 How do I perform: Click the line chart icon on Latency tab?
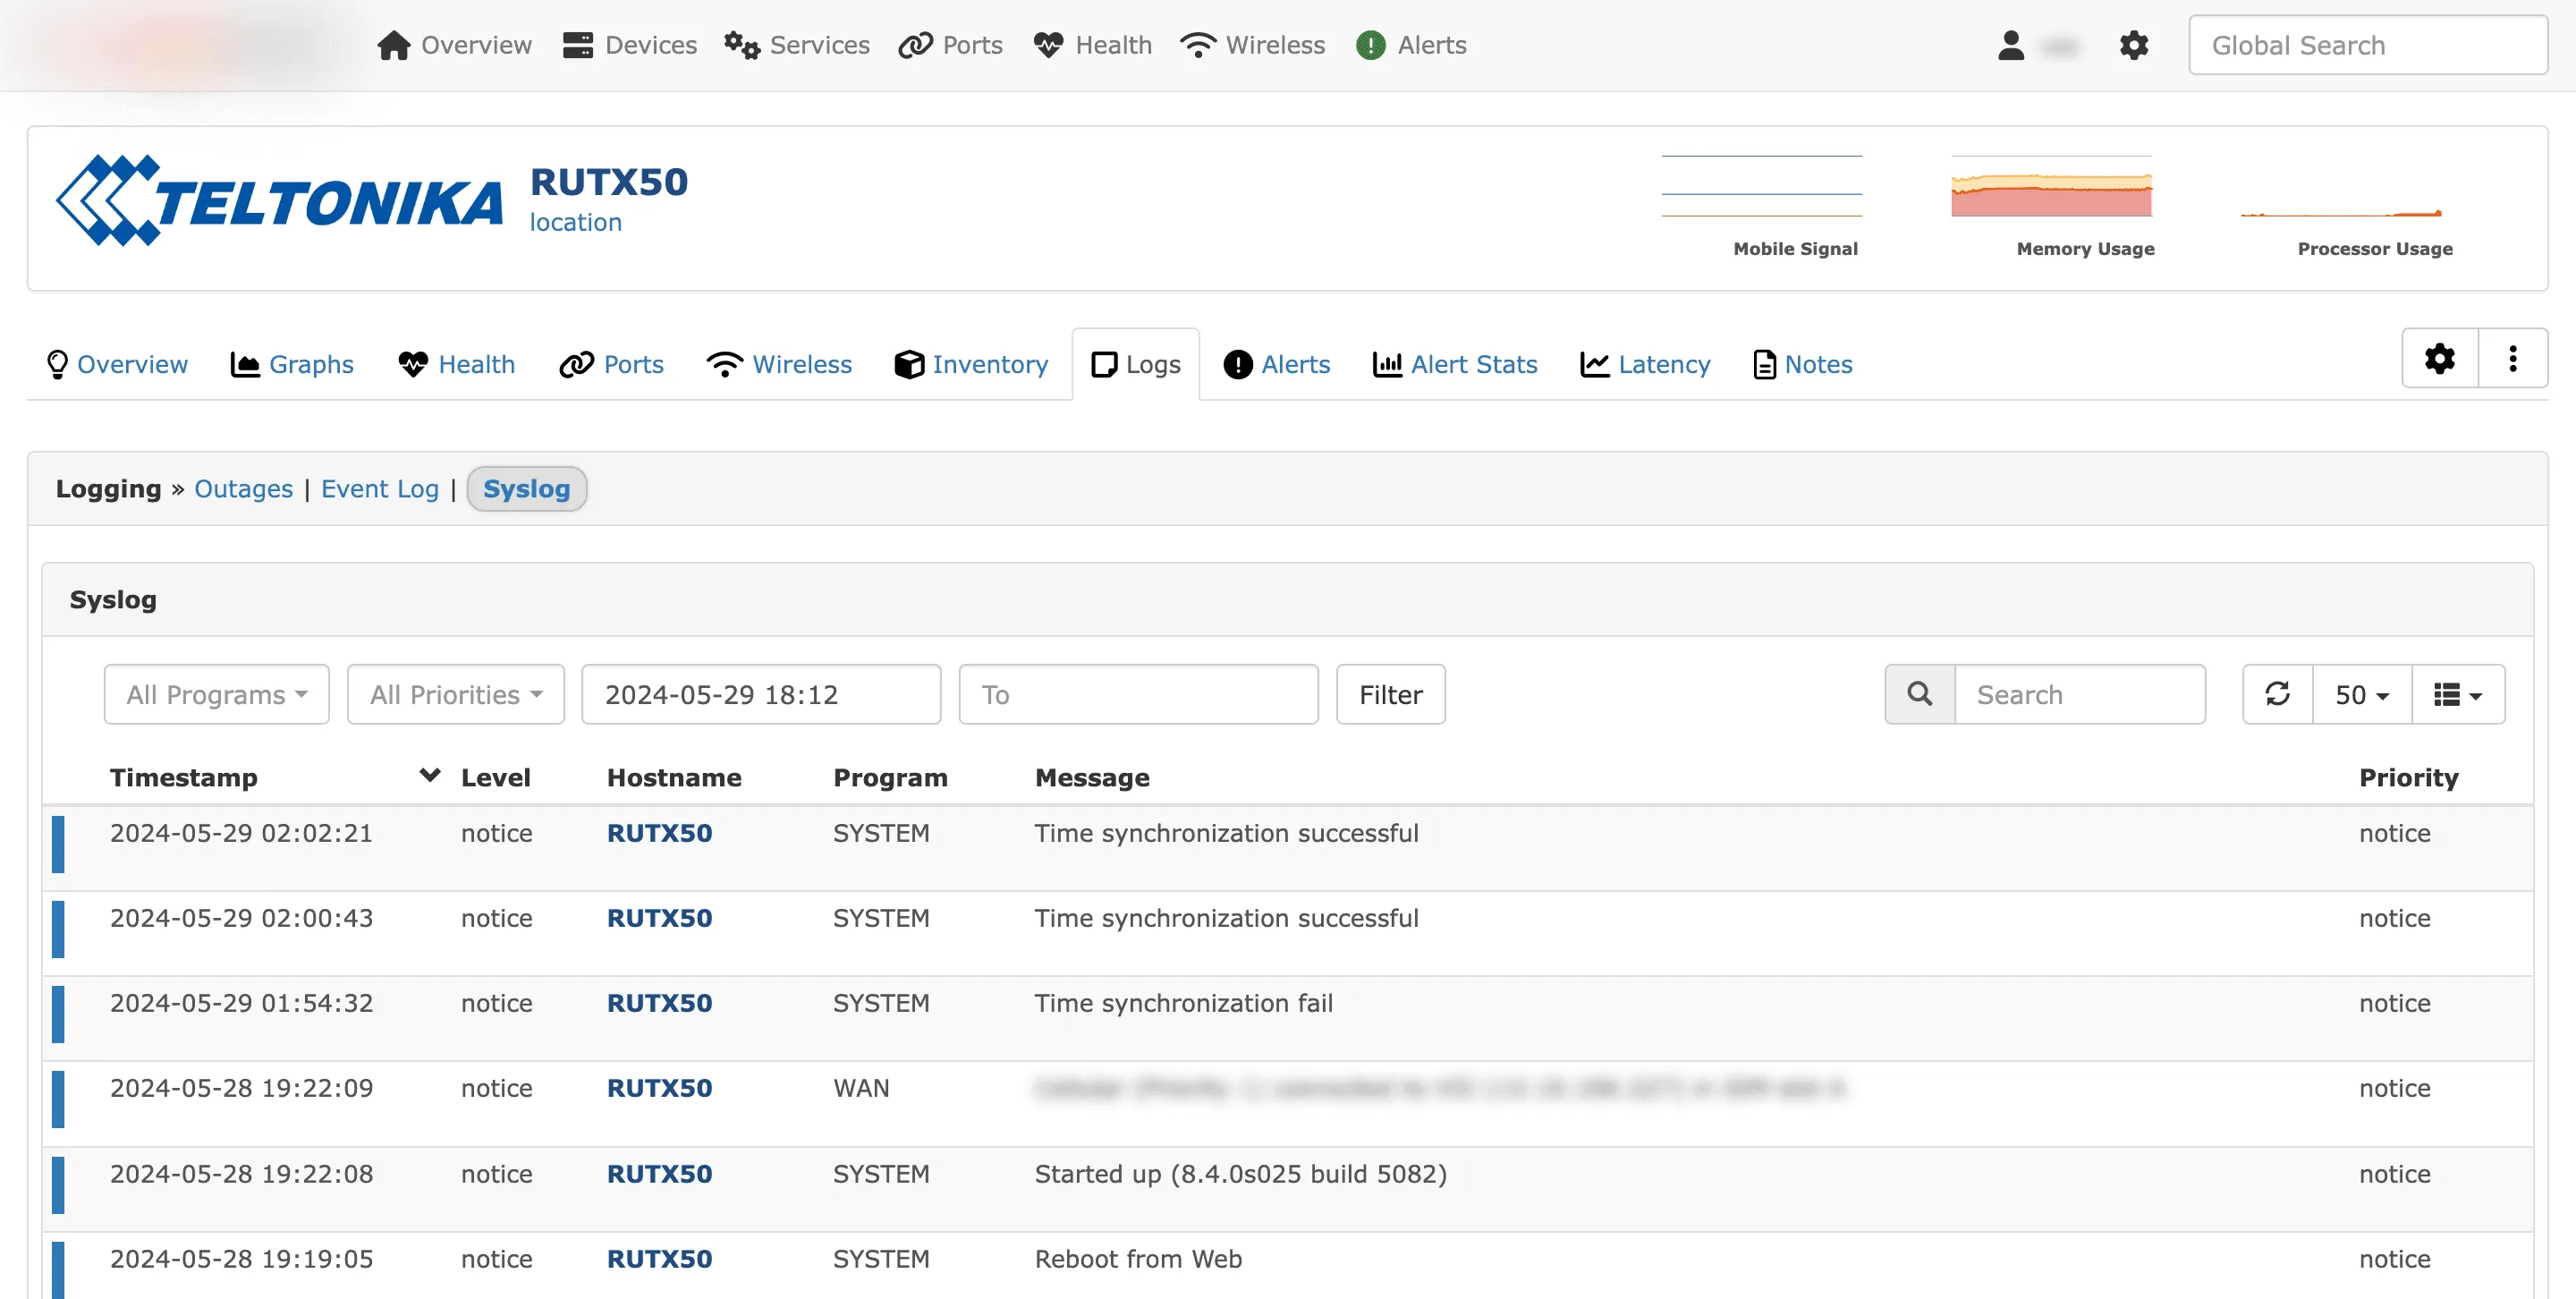[x=1594, y=364]
